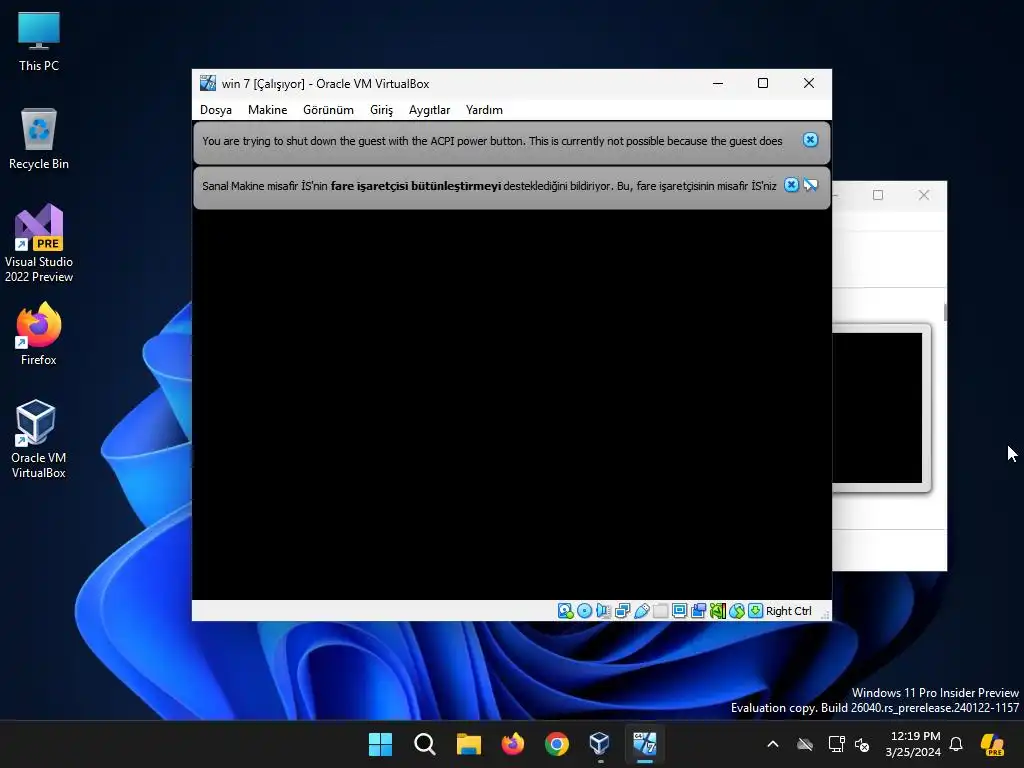Open the Yardım menu
Viewport: 1024px width, 768px height.
(x=484, y=110)
